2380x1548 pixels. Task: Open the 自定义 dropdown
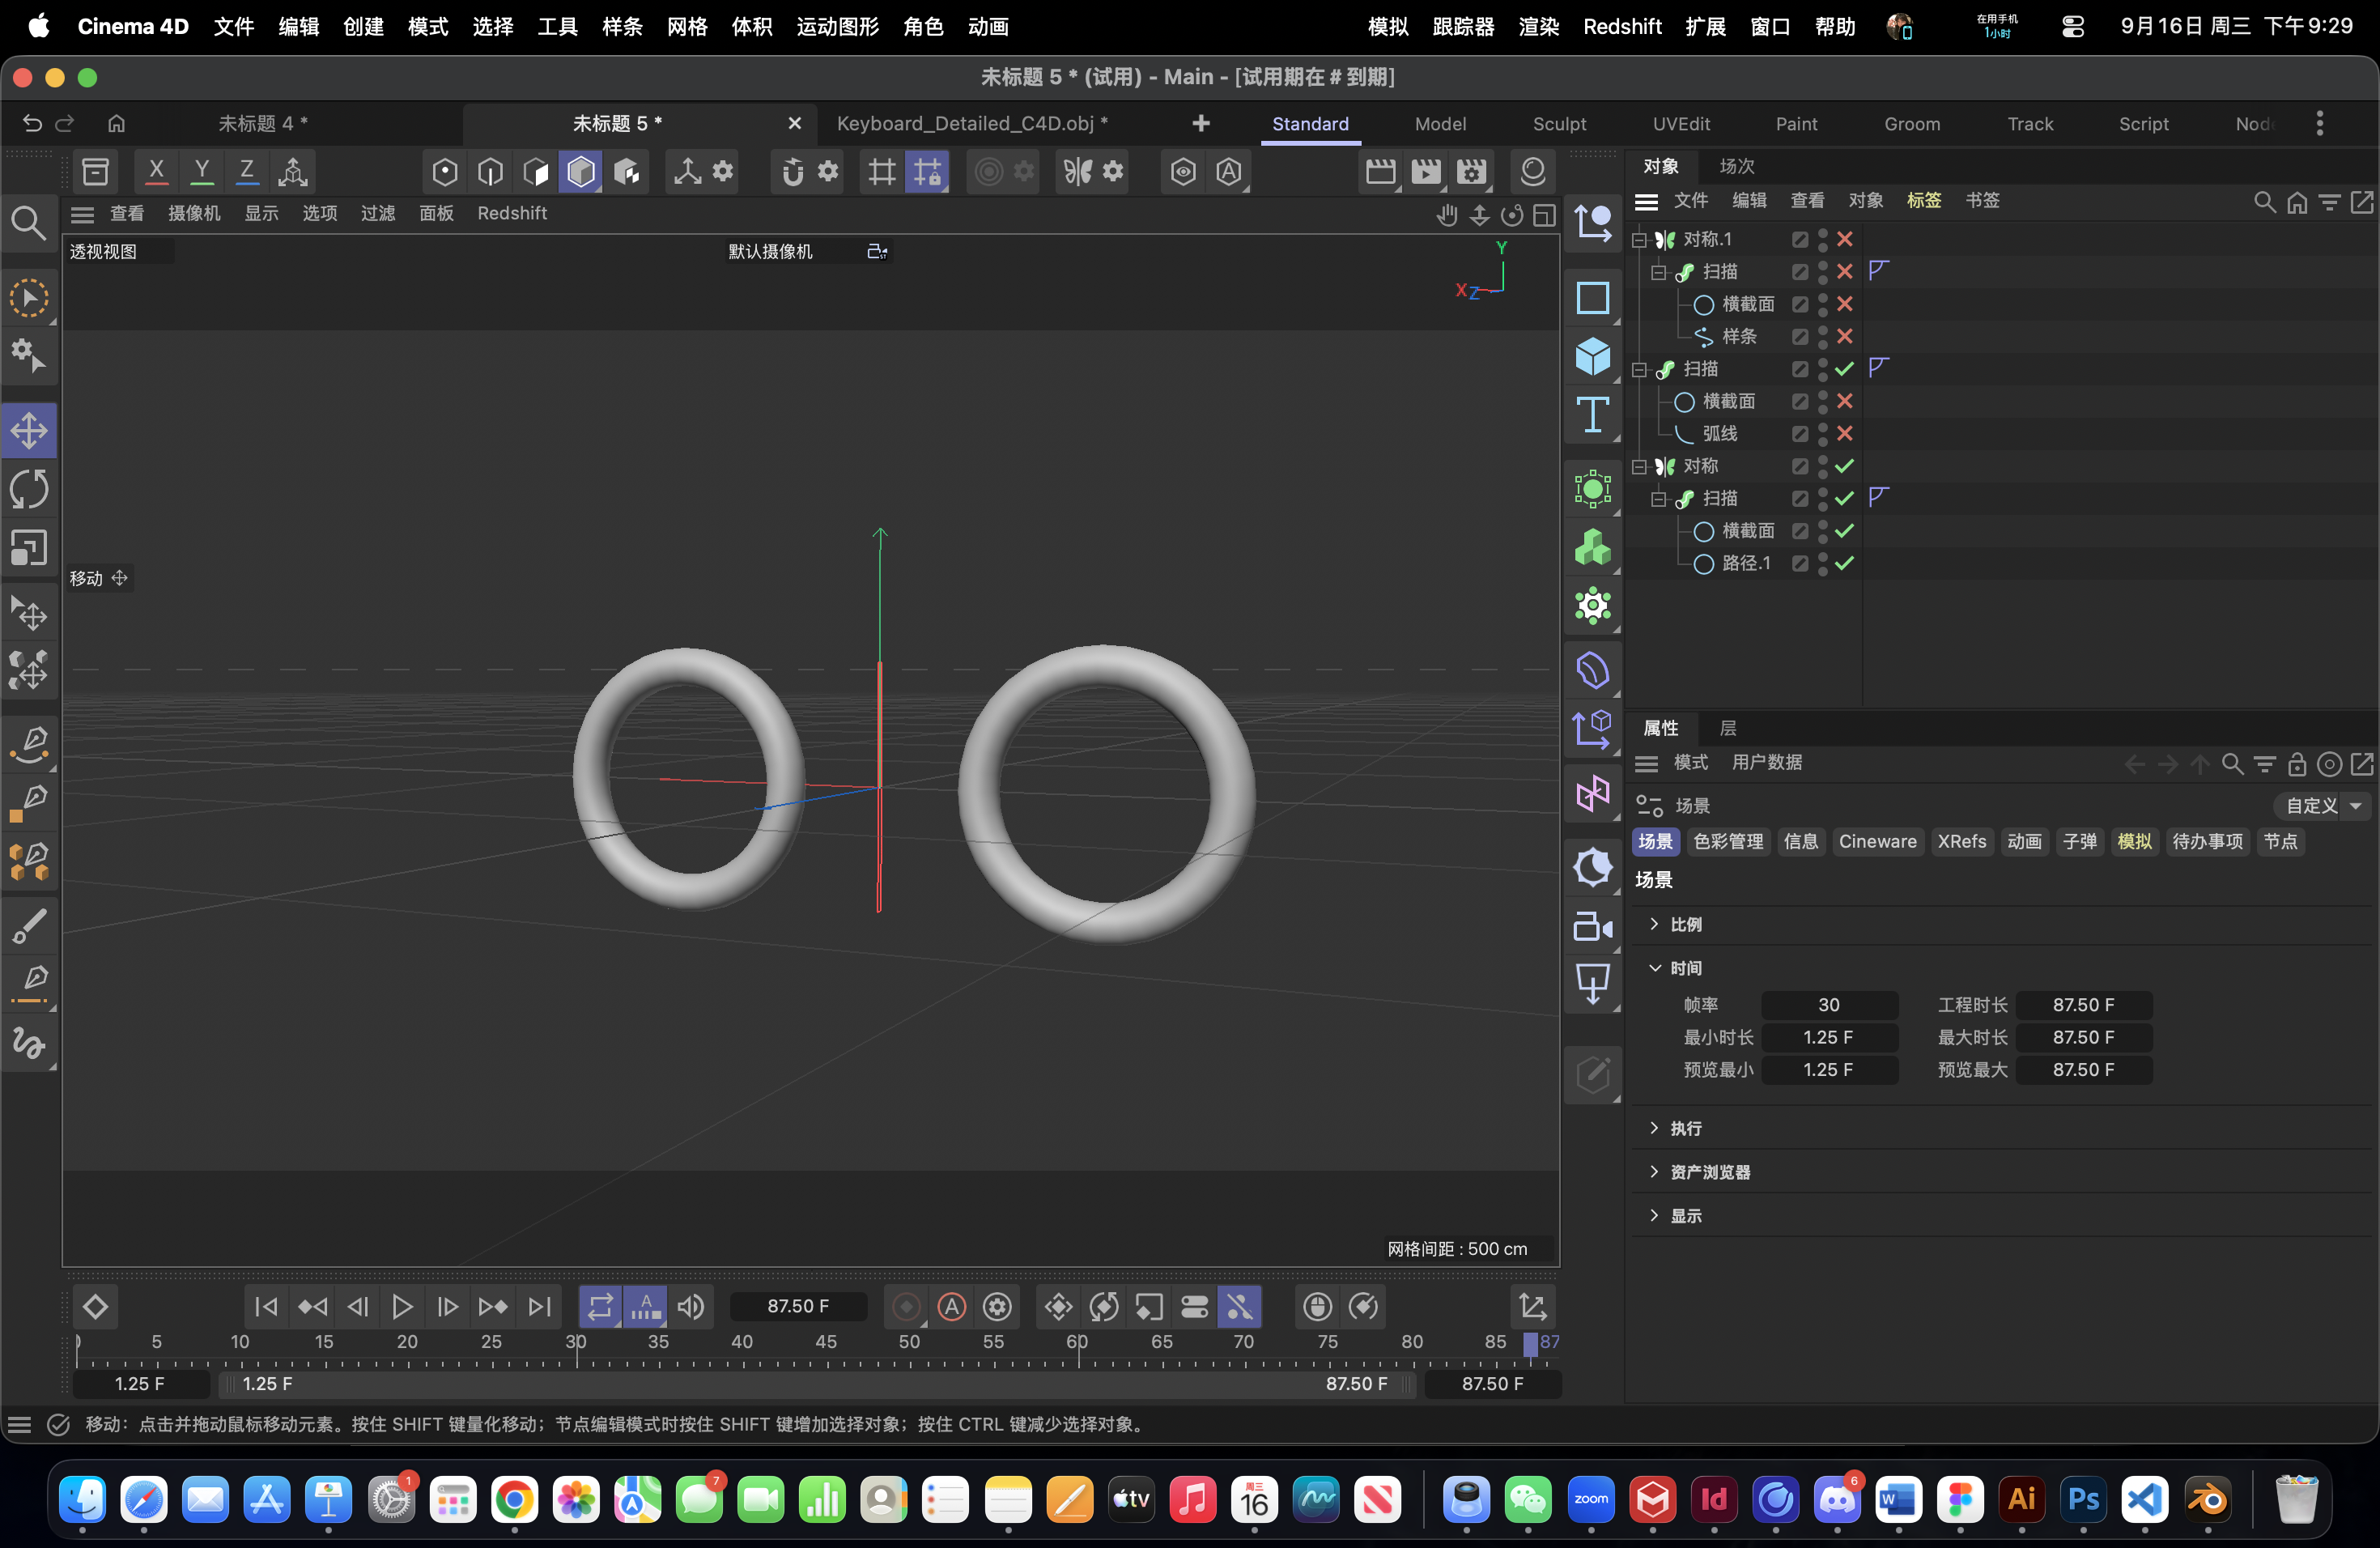(2322, 806)
